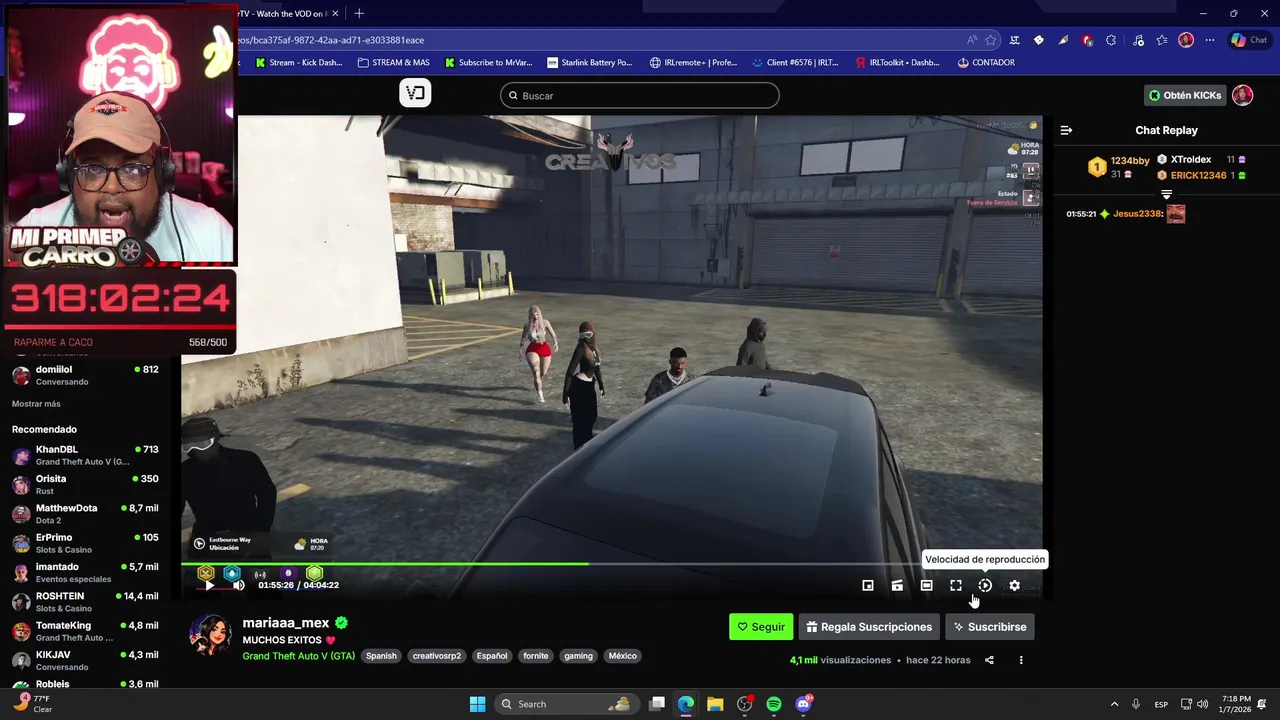Viewport: 1280px width, 720px height.
Task: Select the fornite tag
Action: point(536,656)
